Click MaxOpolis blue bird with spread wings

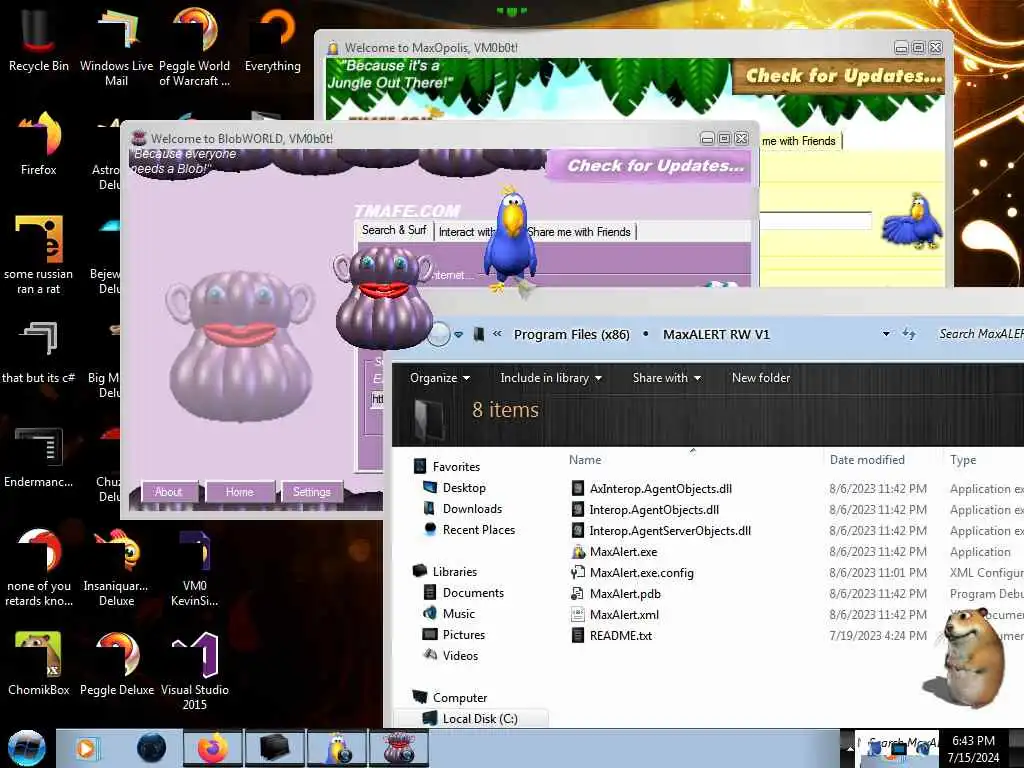(x=913, y=222)
